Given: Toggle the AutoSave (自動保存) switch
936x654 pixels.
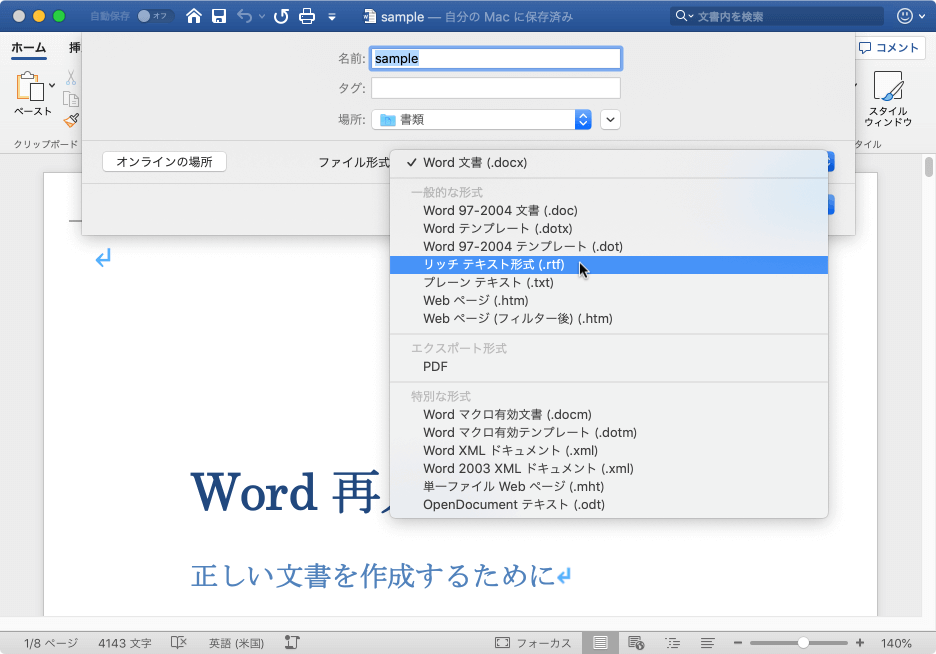Looking at the screenshot, I should [153, 16].
